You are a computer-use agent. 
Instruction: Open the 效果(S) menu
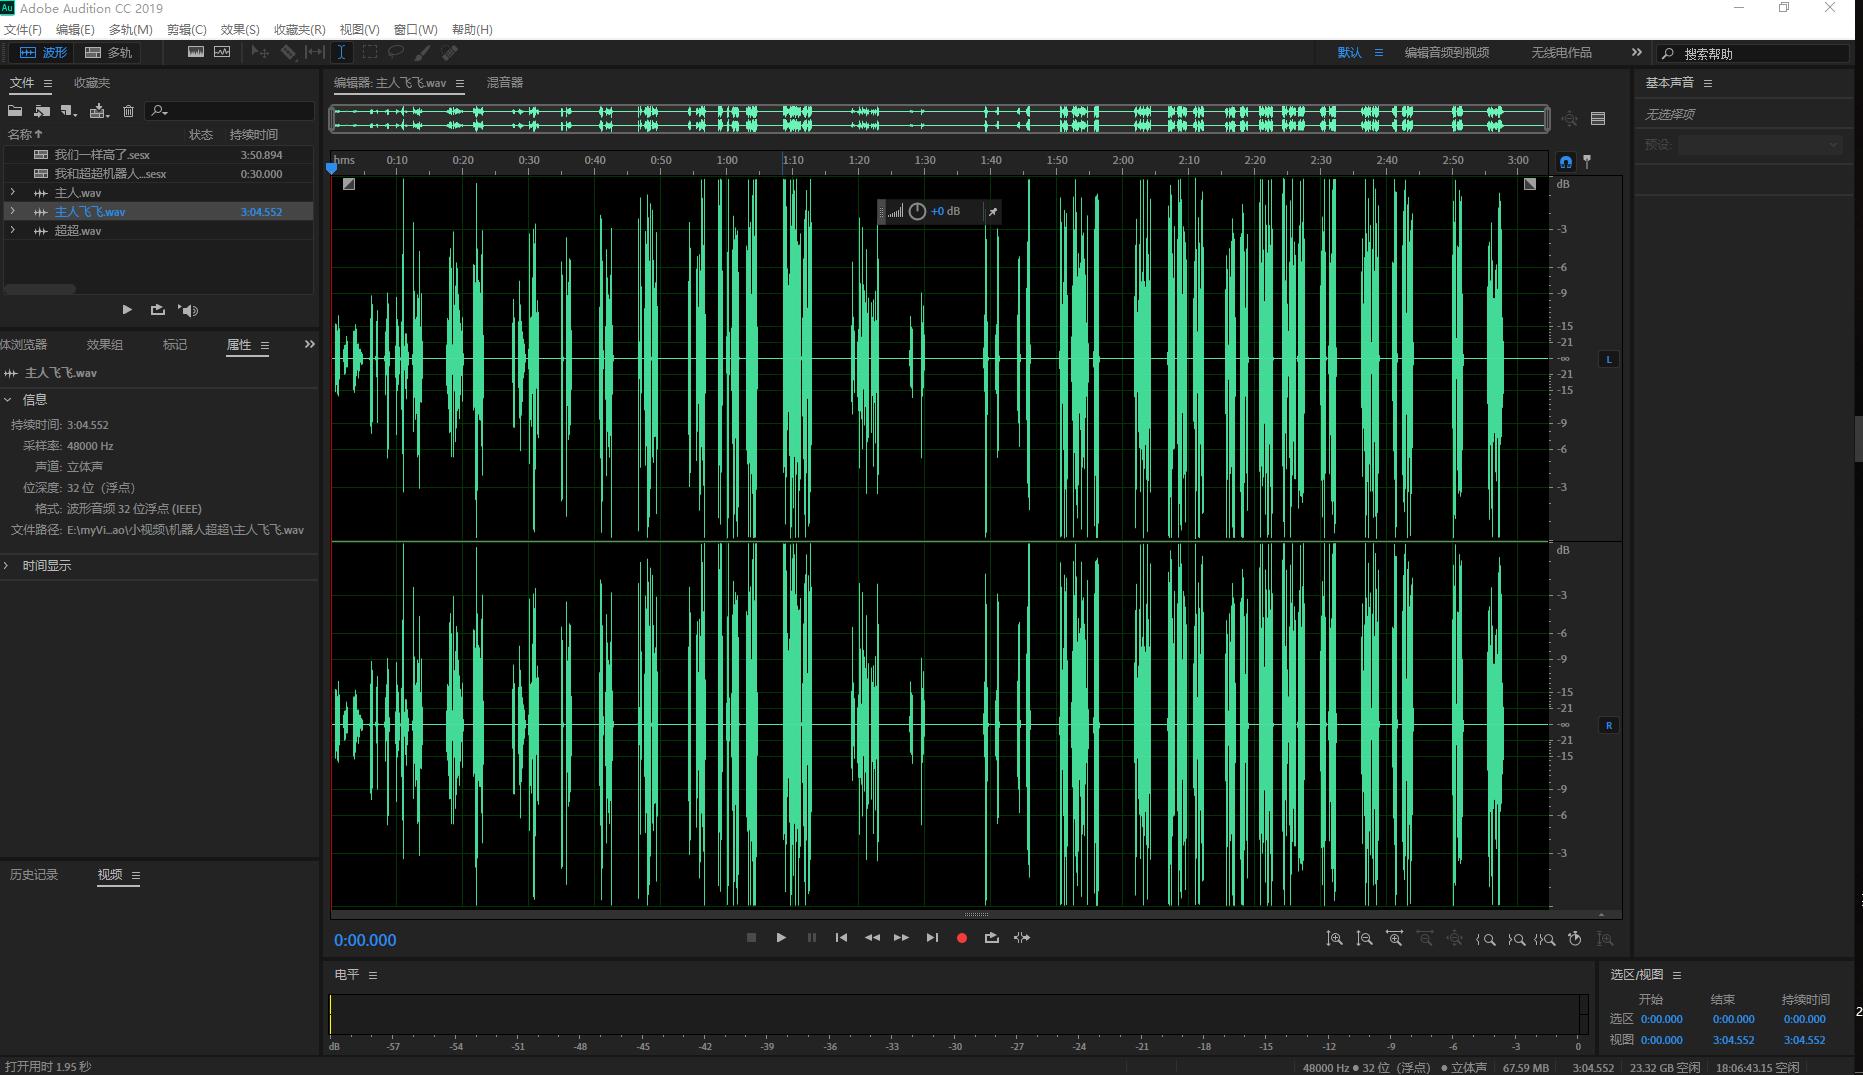(239, 30)
